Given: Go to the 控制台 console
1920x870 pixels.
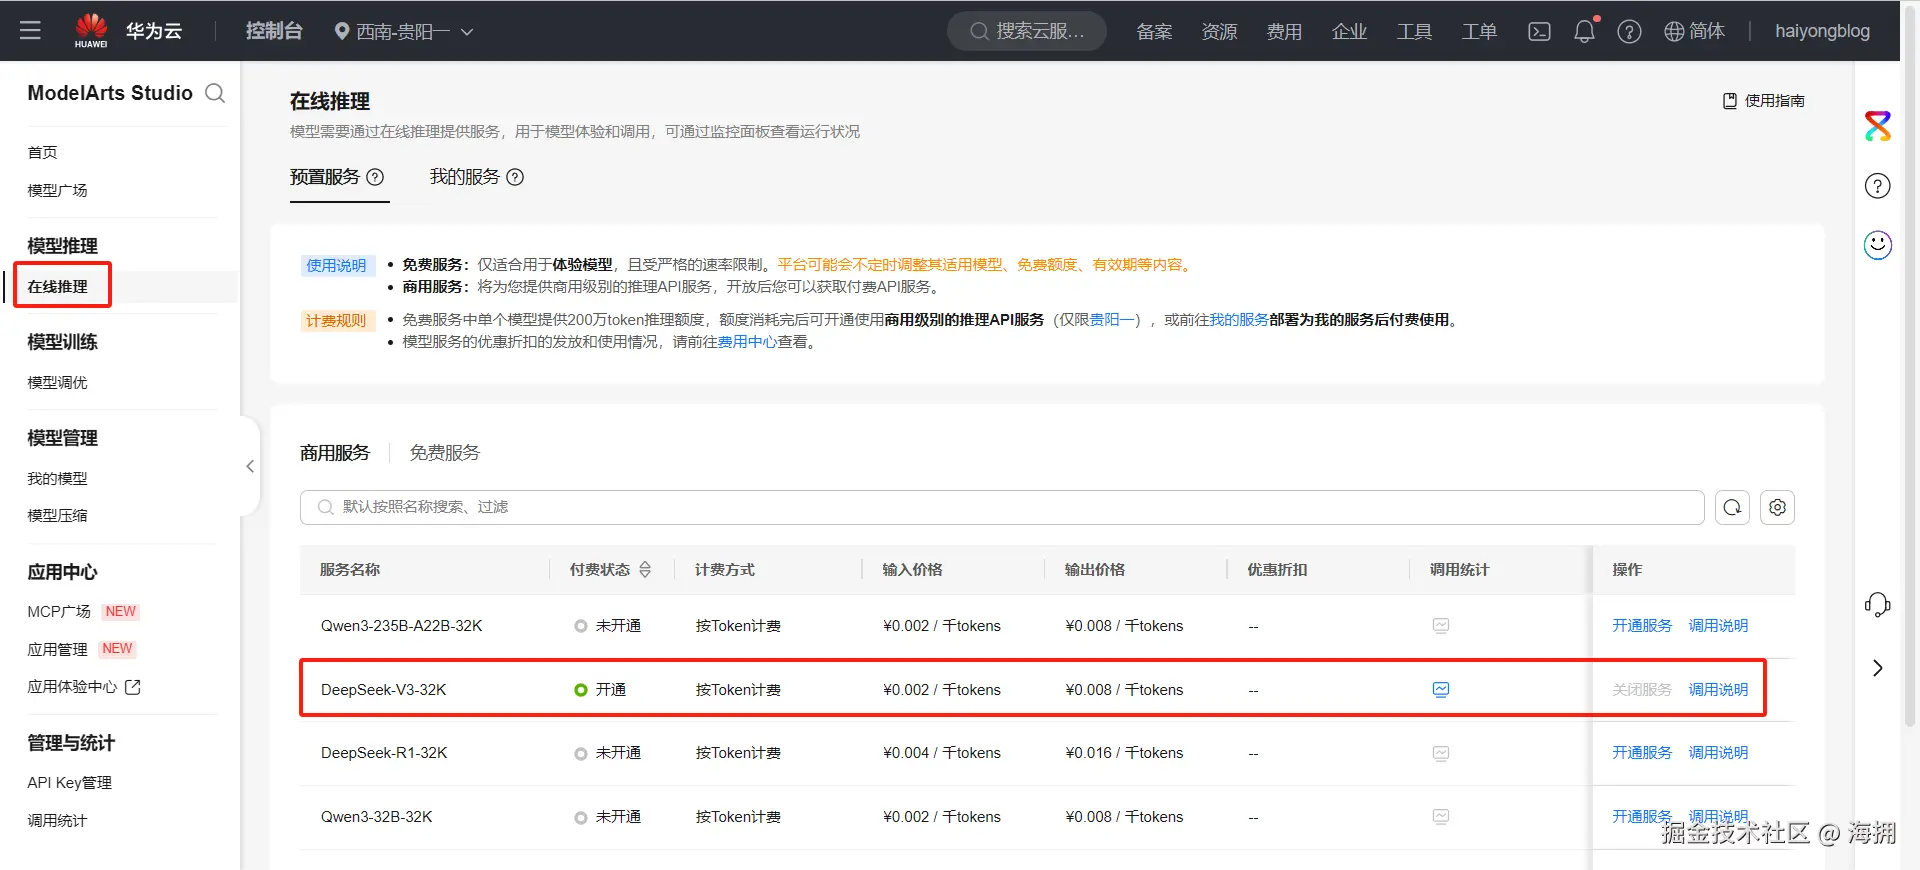Looking at the screenshot, I should [x=274, y=31].
